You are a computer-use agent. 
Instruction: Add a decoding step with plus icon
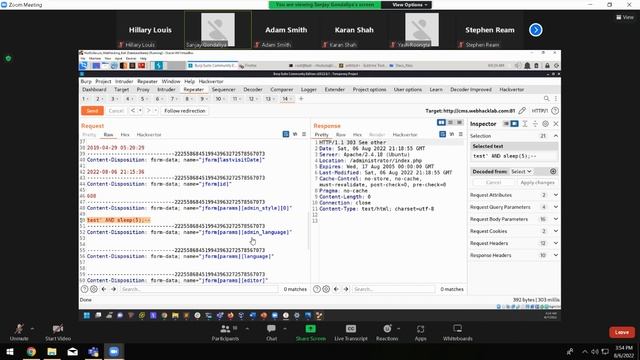[x=553, y=171]
